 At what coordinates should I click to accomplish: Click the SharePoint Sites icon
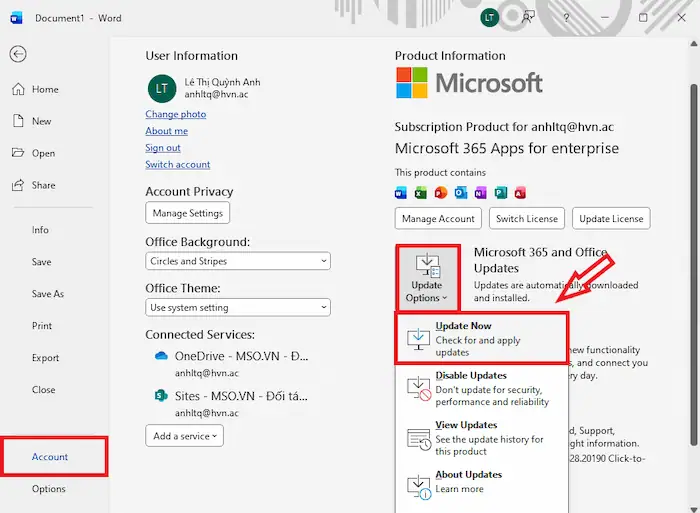160,396
